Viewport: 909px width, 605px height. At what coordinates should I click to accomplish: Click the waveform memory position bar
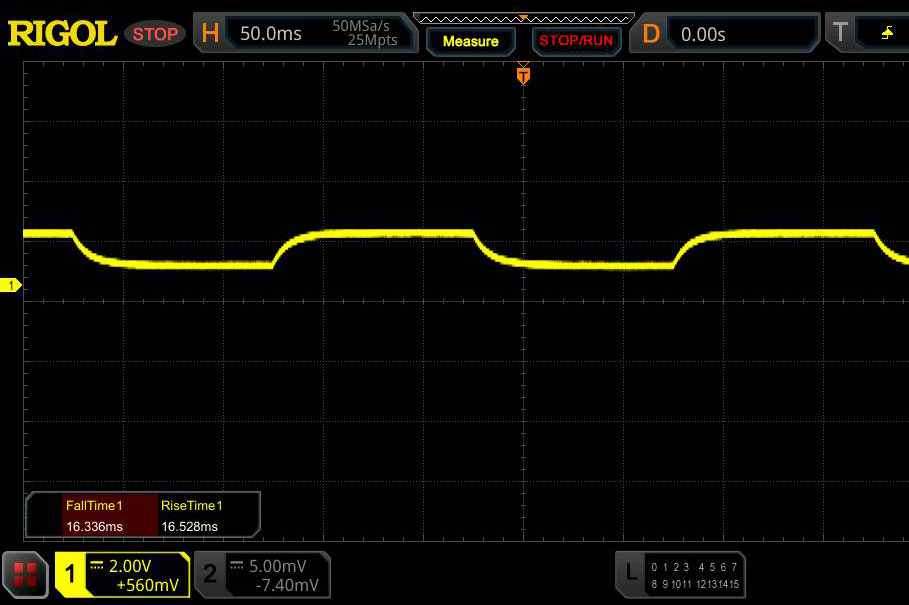pos(523,17)
